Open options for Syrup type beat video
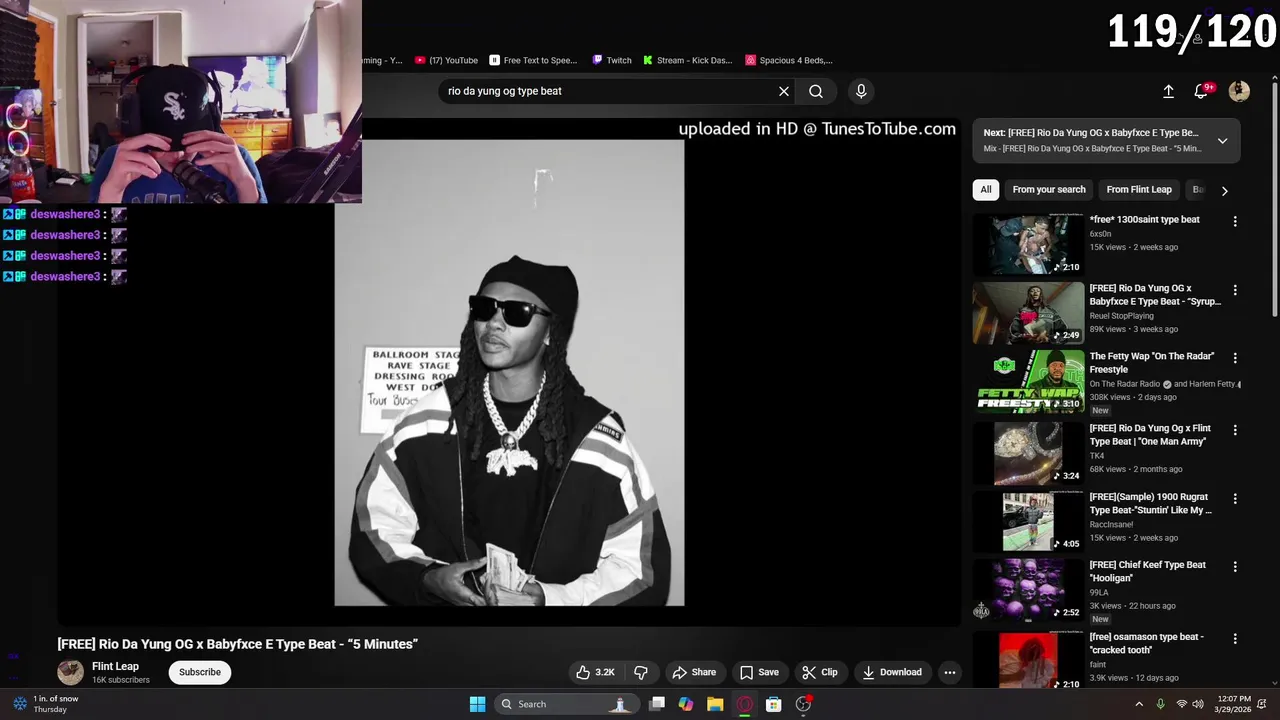This screenshot has width=1280, height=720. (1235, 290)
